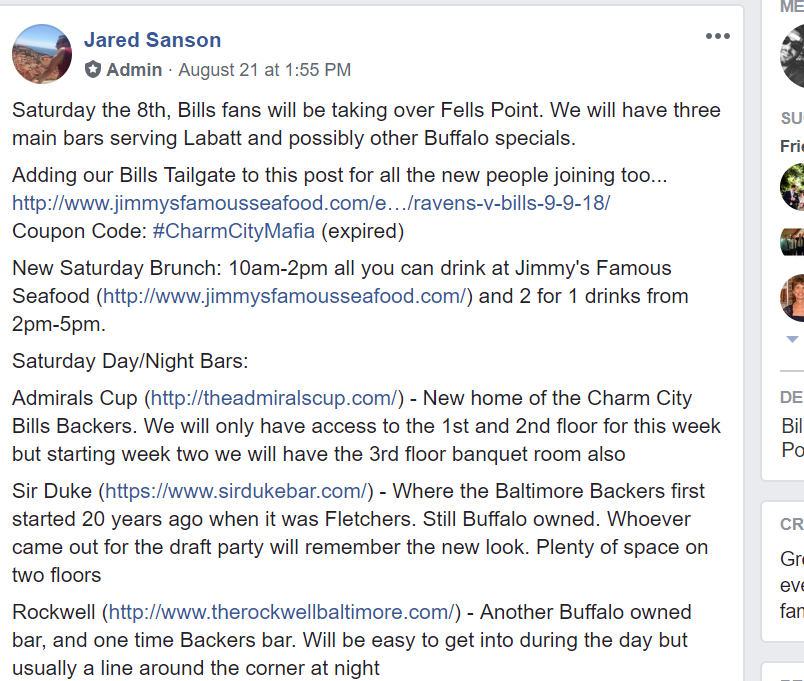Viewport: 804px width, 681px height.
Task: Click Jared Sanson's profile picture
Action: click(x=42, y=54)
